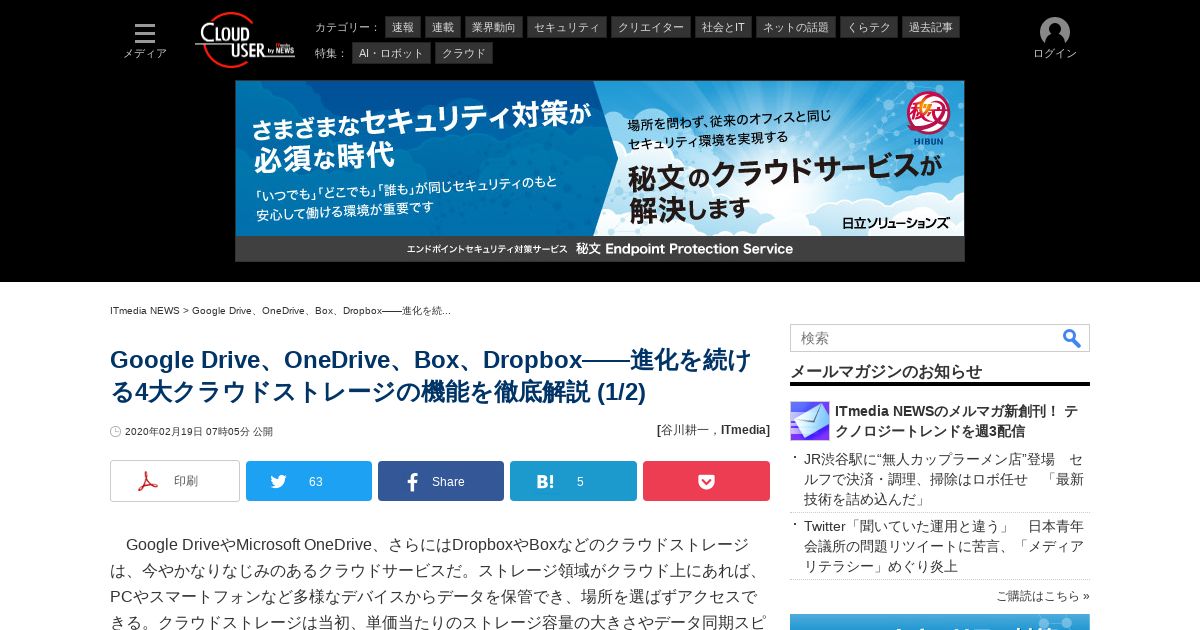Open the クラウド feature tag
Viewport: 1200px width, 630px height.
coord(464,53)
